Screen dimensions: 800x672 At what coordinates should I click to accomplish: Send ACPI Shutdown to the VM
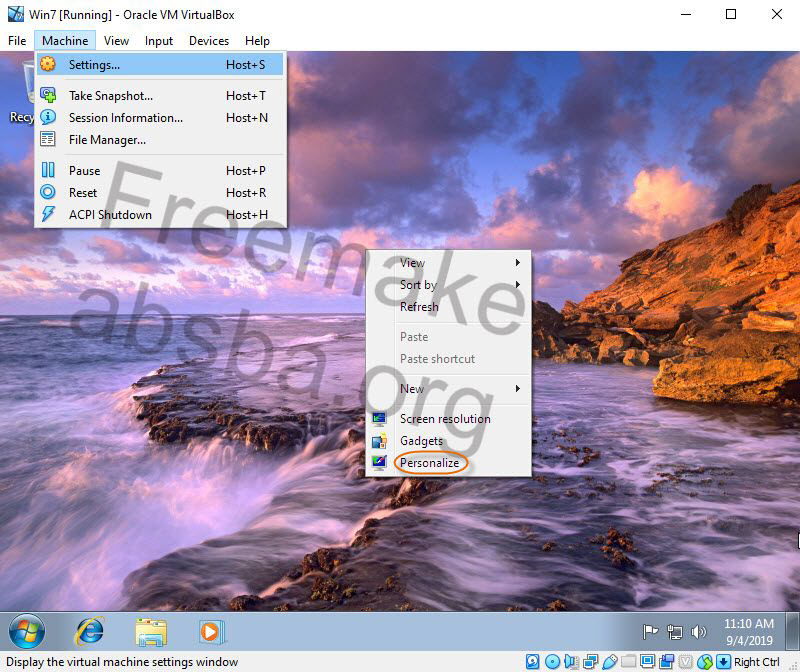tap(160, 214)
